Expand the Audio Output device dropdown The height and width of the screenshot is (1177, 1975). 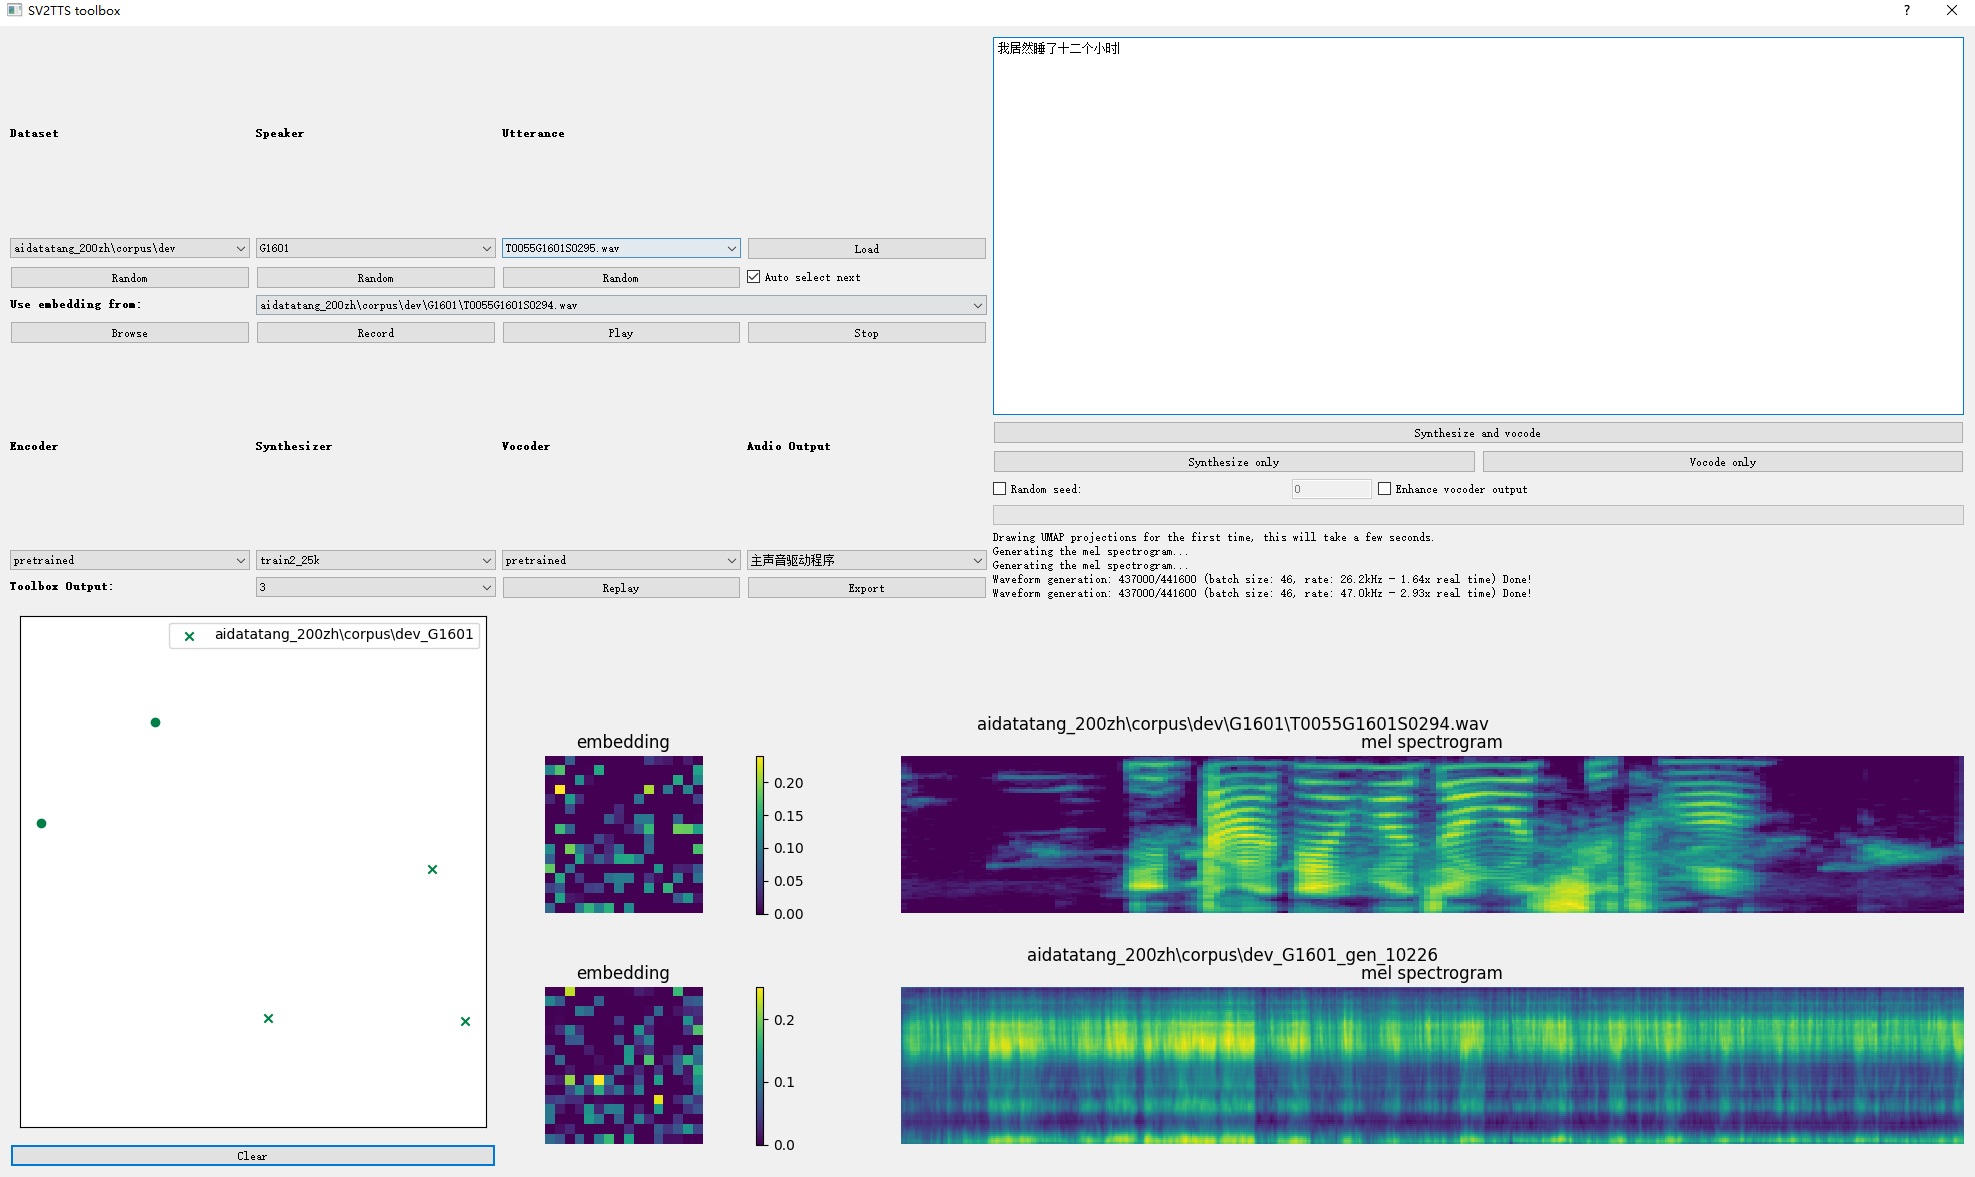click(866, 560)
